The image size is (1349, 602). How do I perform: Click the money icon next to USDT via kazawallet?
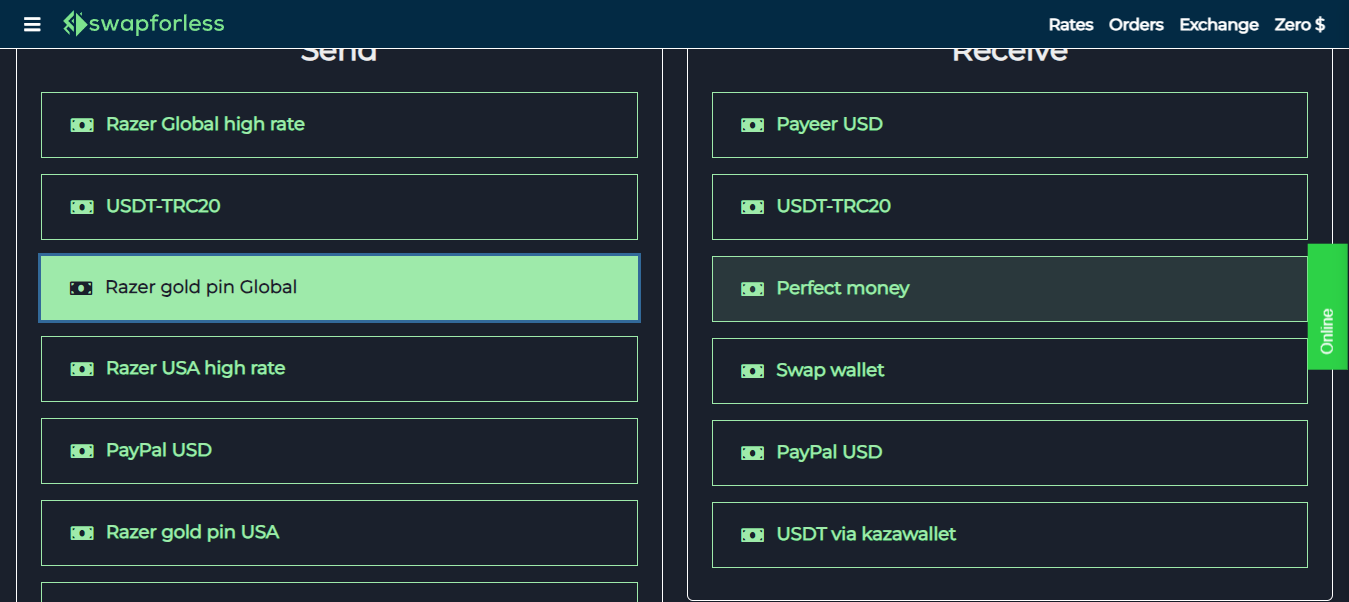point(751,534)
